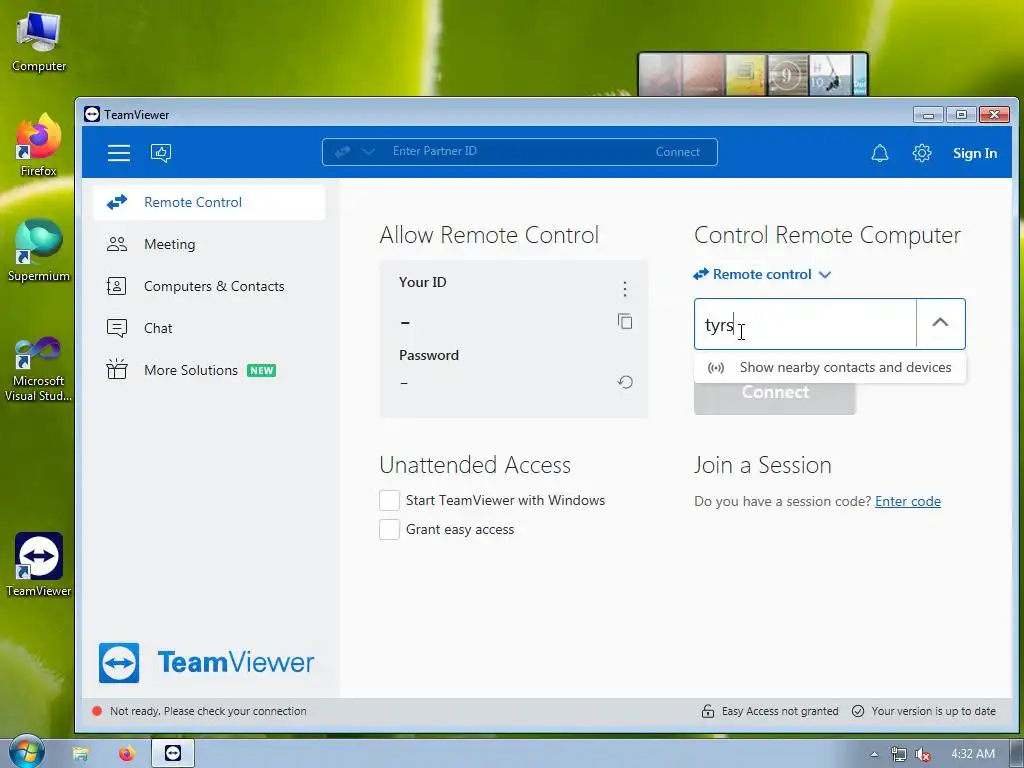Select Show nearby contacts and devices
Viewport: 1024px width, 768px height.
pyautogui.click(x=829, y=368)
